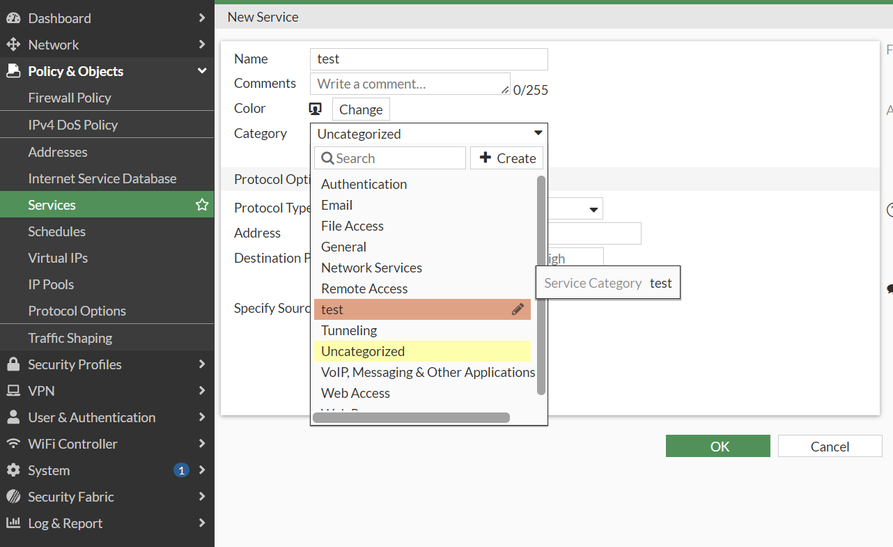
Task: Select Authentication in the category list
Action: click(364, 184)
